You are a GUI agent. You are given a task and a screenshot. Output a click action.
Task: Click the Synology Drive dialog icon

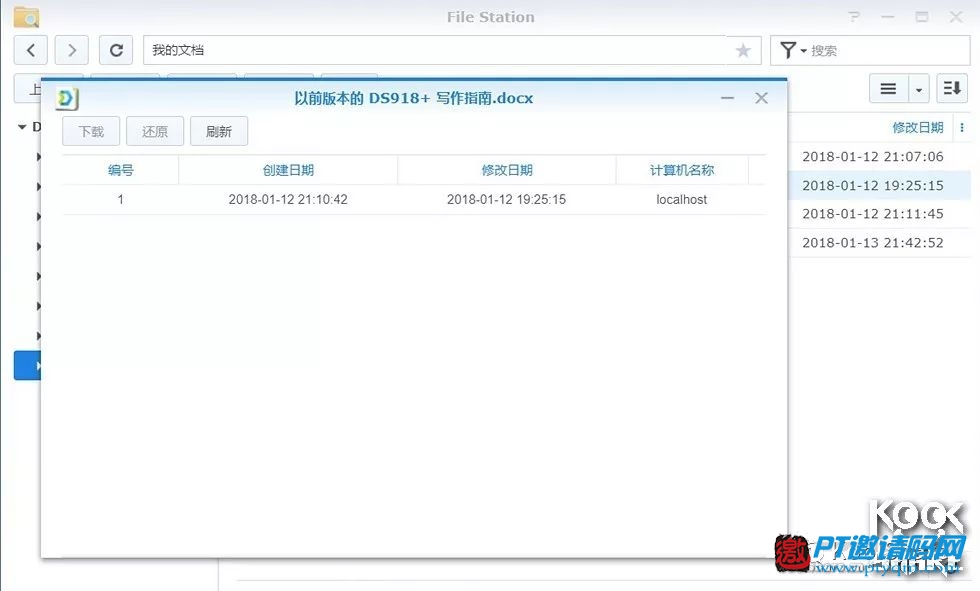click(67, 98)
